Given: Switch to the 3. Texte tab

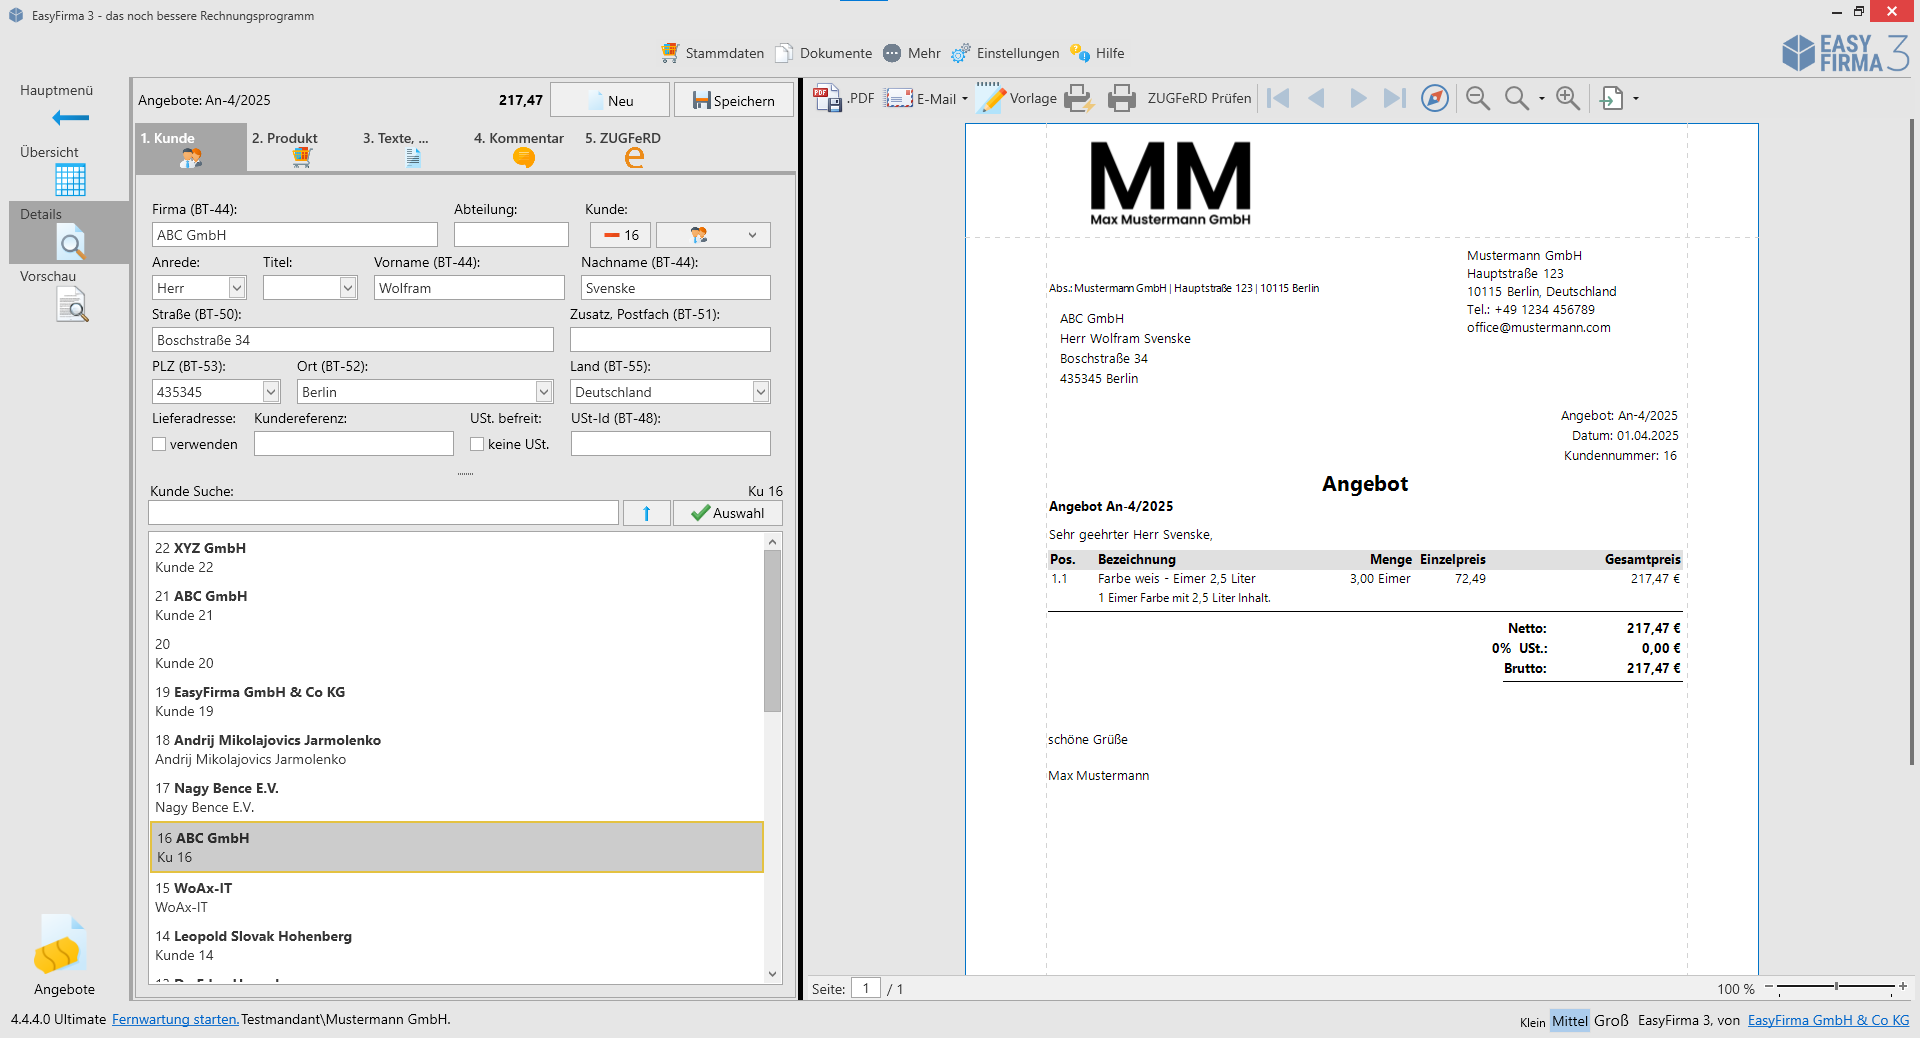Looking at the screenshot, I should click(413, 148).
